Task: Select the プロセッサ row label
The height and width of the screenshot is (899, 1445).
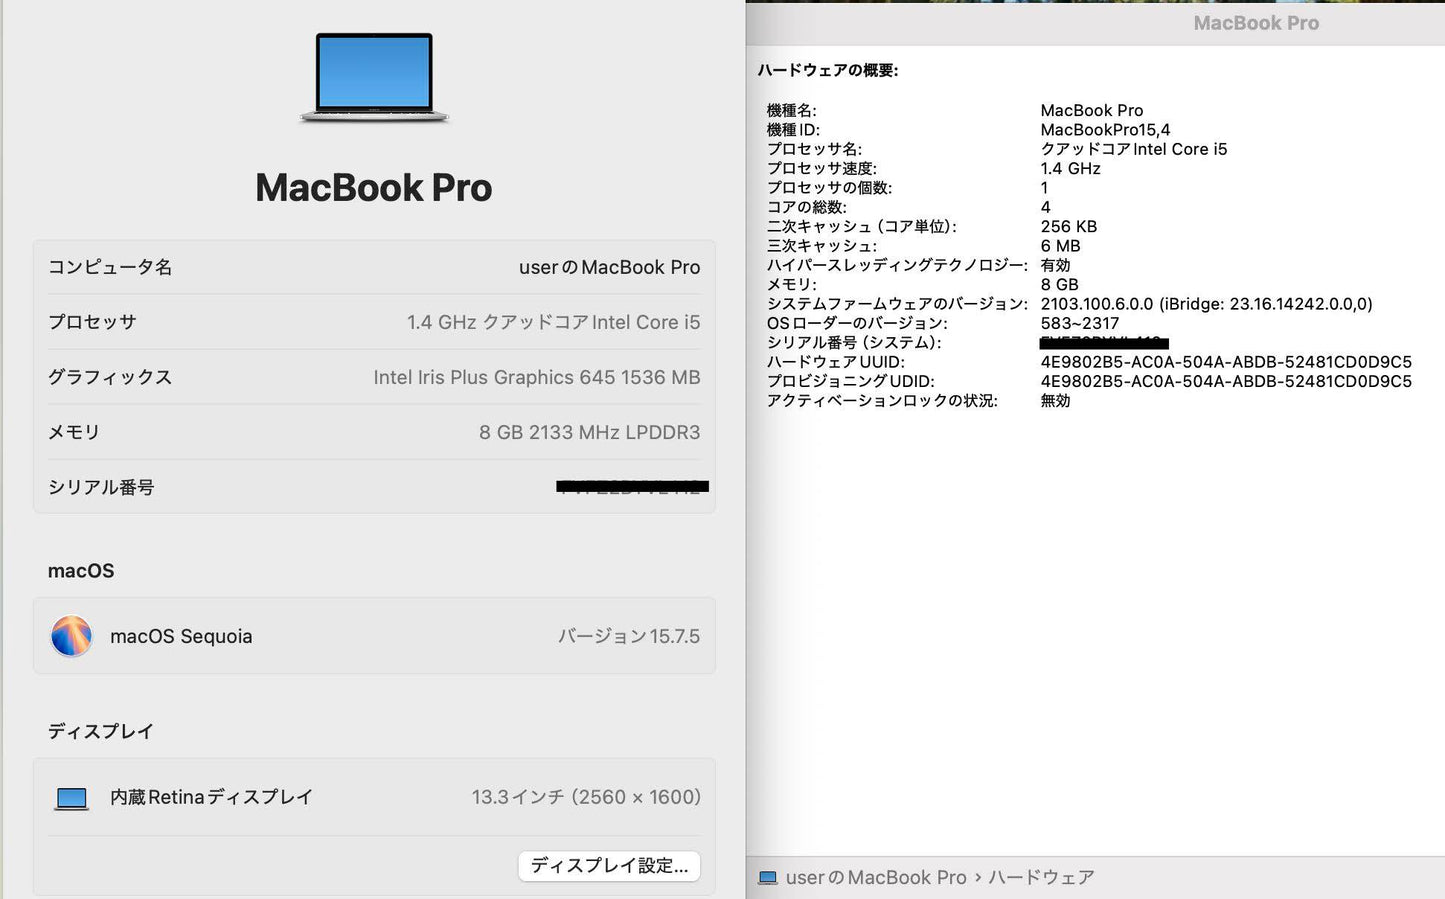Action: click(92, 322)
